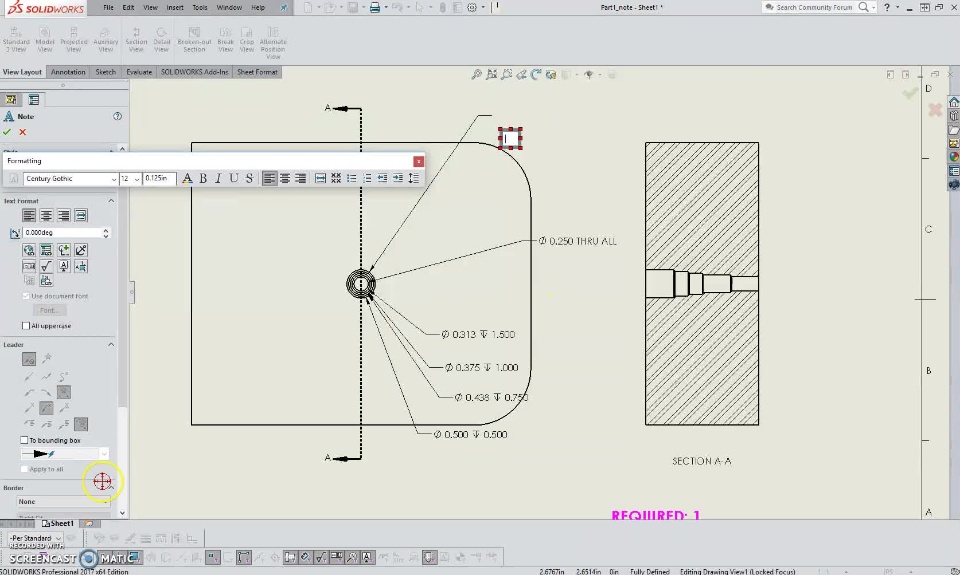Click the Stack icon in the Formatting toolbar
Screen dimensions: 960x575
pos(336,178)
